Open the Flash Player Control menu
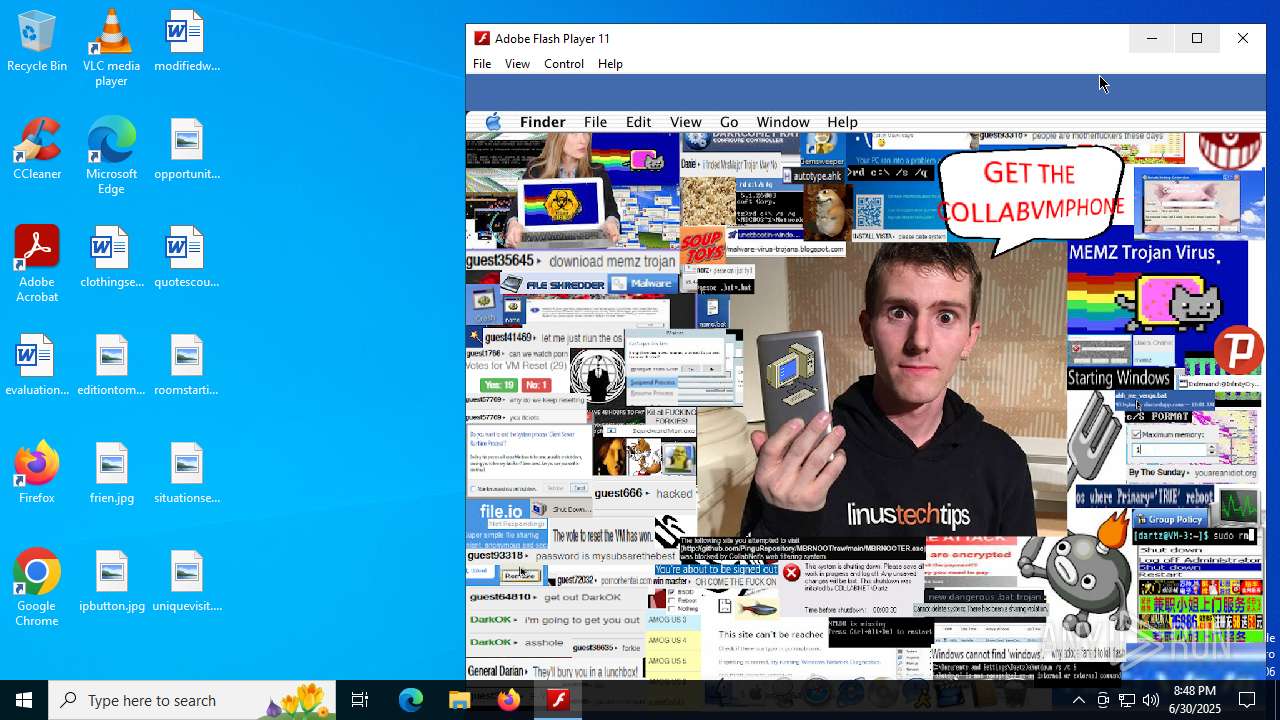1280x720 pixels. pos(564,63)
